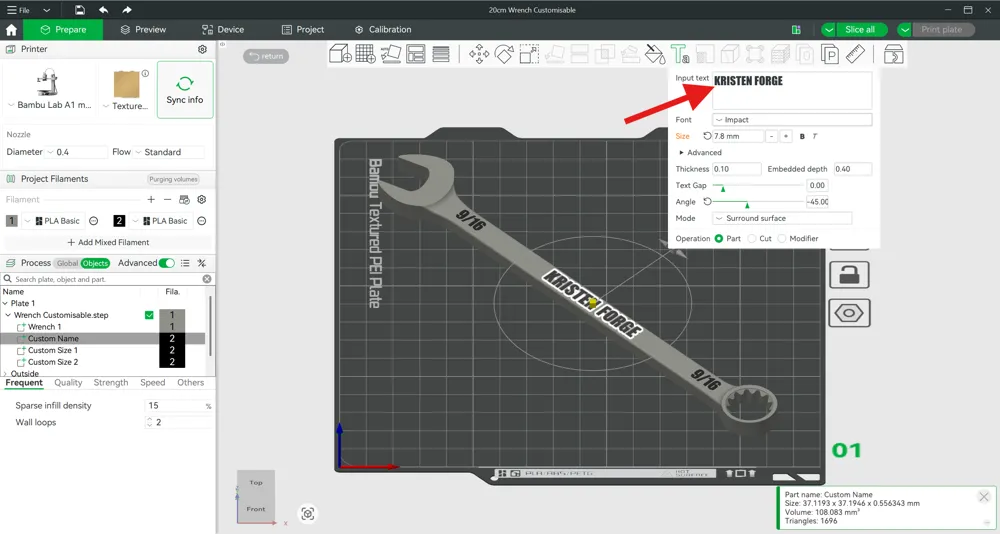
Task: Switch to the Project tab
Action: 303,29
